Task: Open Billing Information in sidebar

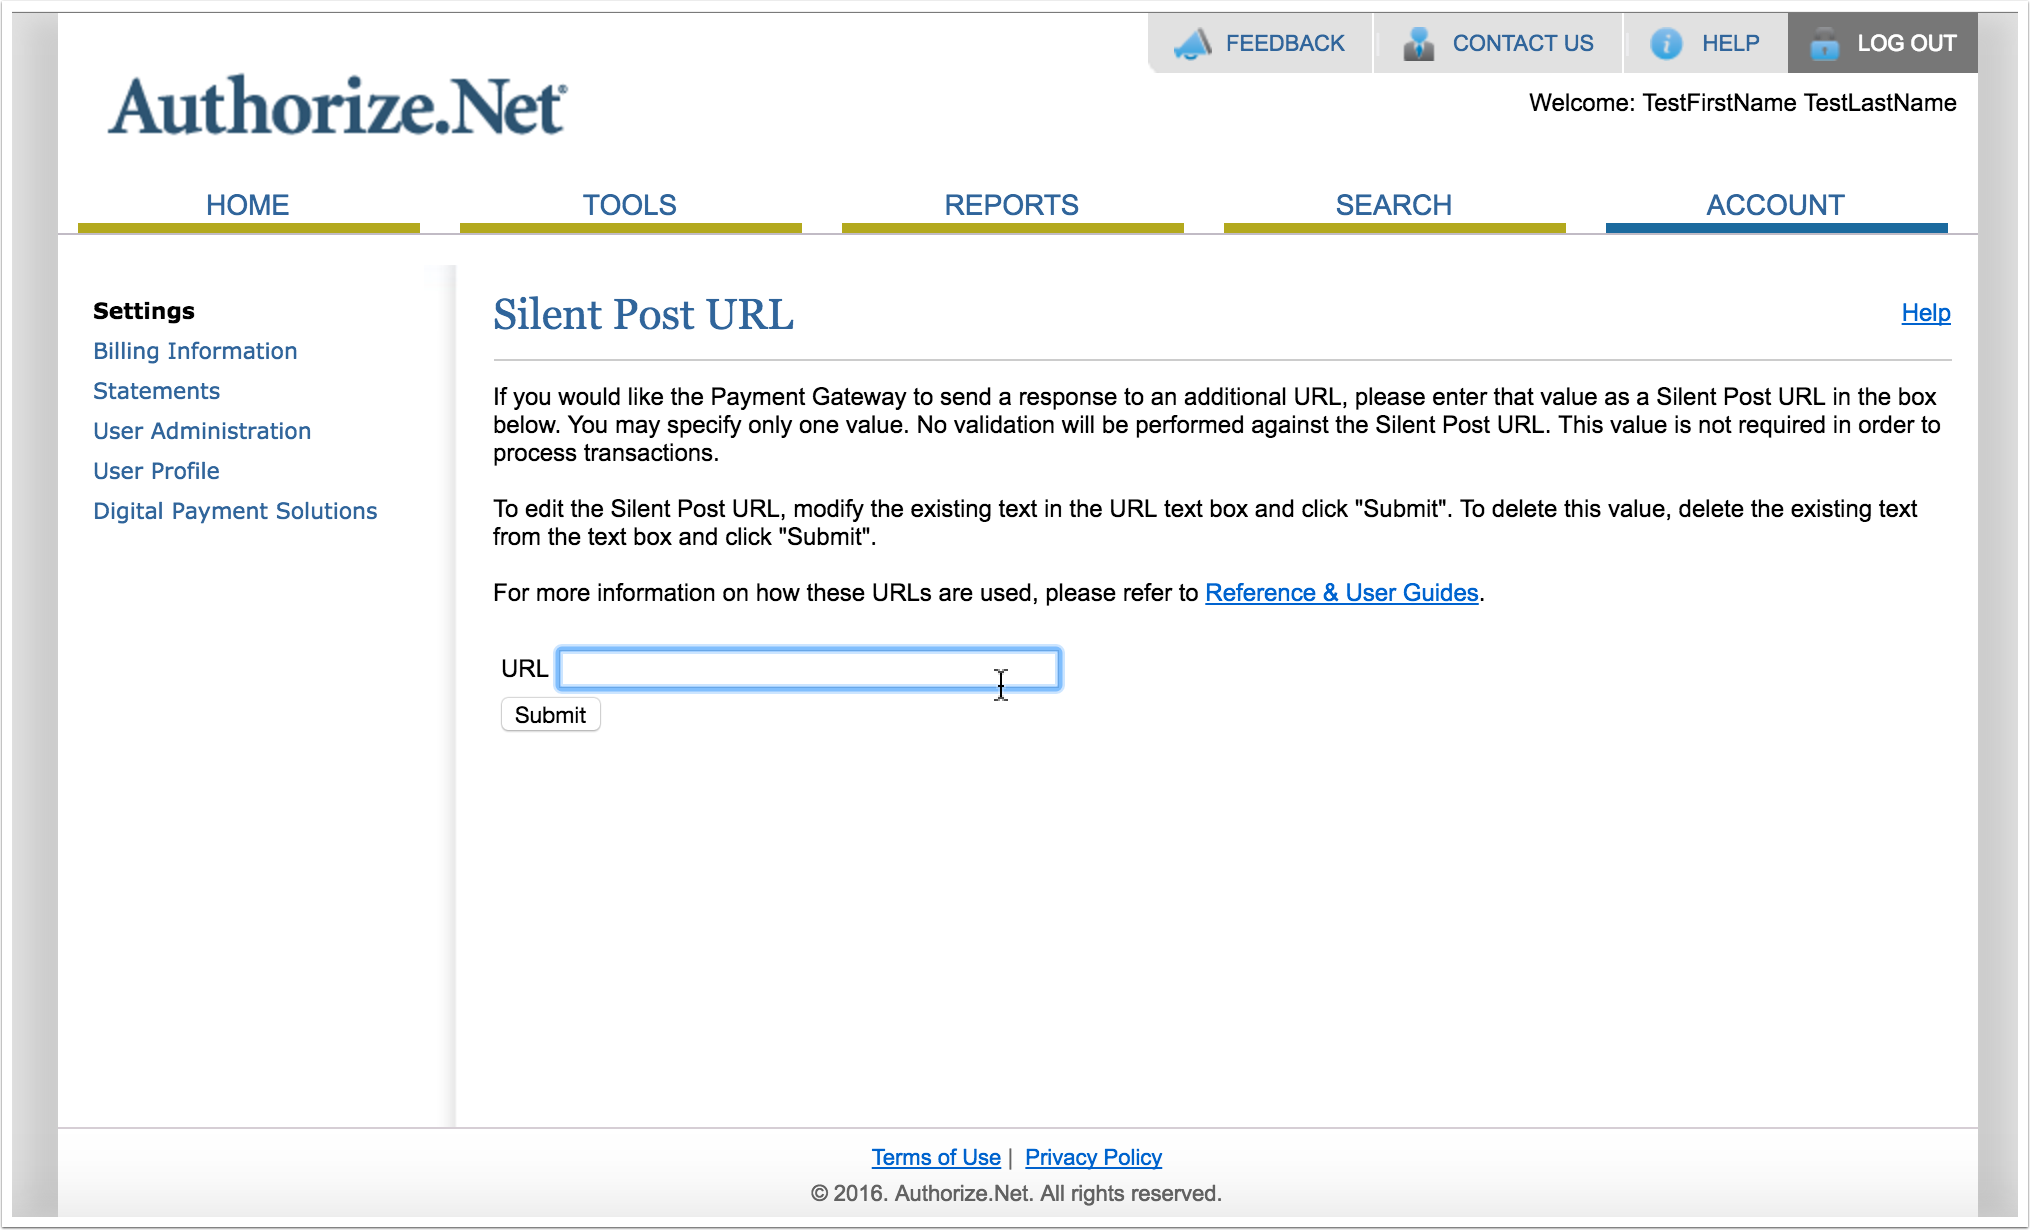Action: coord(195,351)
